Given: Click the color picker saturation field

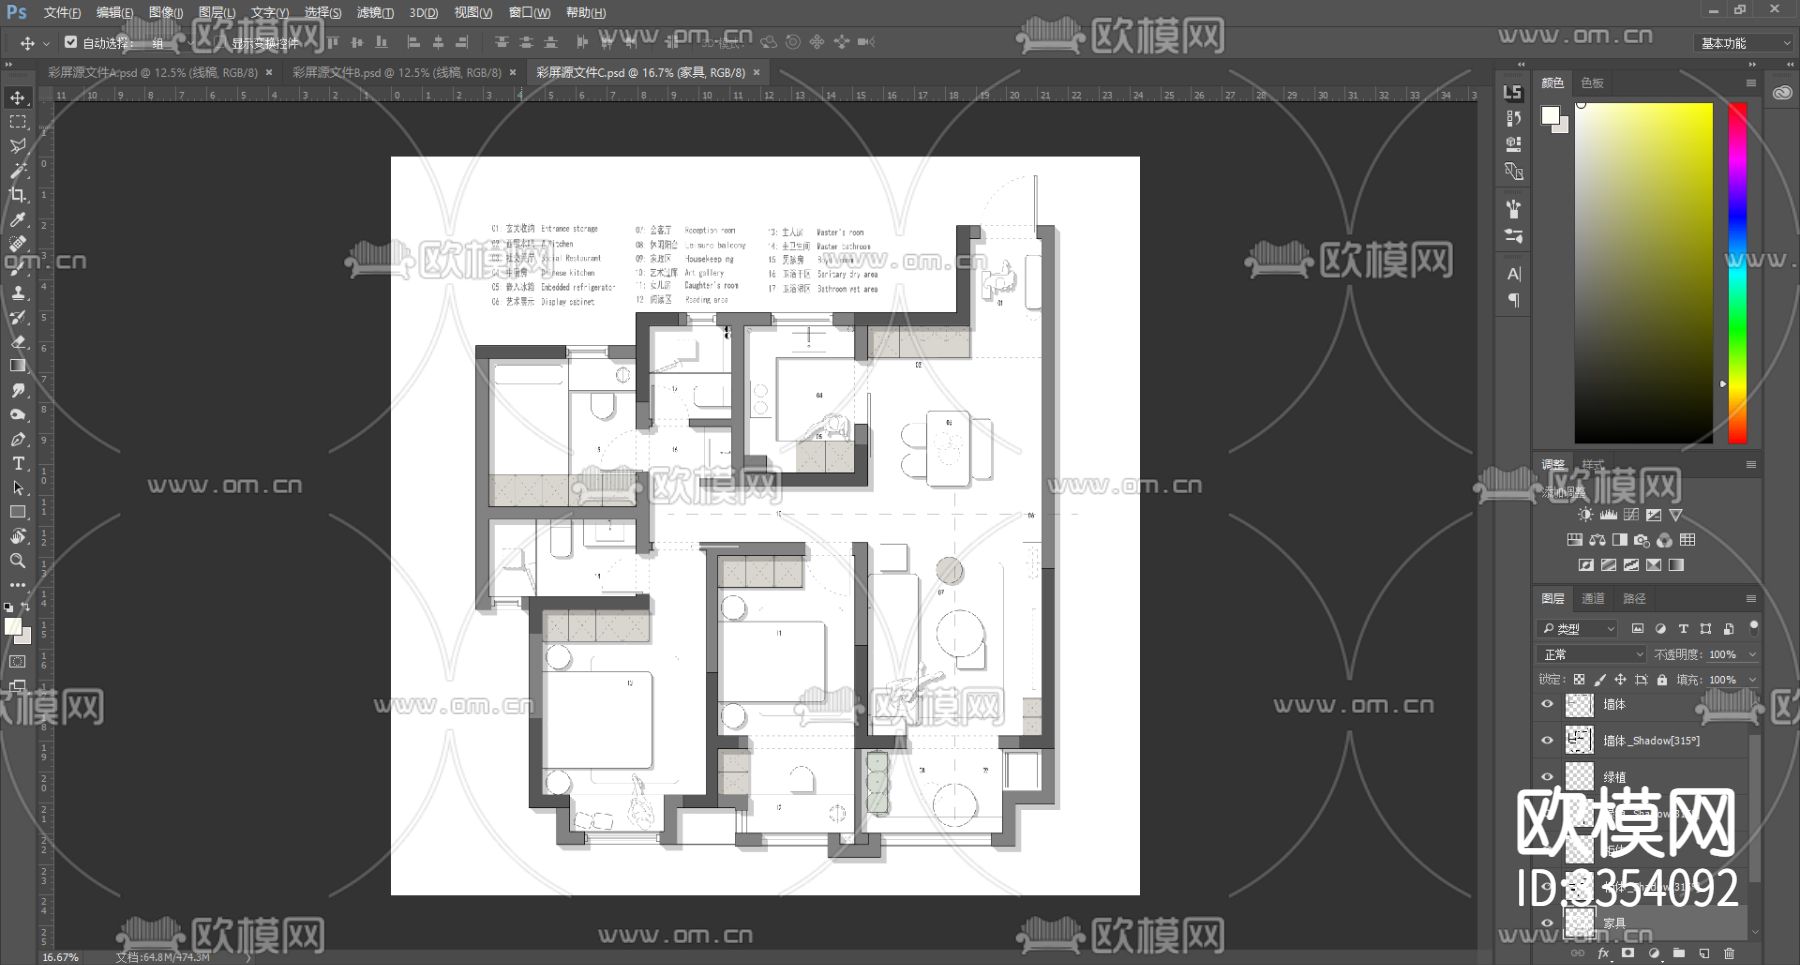Looking at the screenshot, I should coord(1644,273).
